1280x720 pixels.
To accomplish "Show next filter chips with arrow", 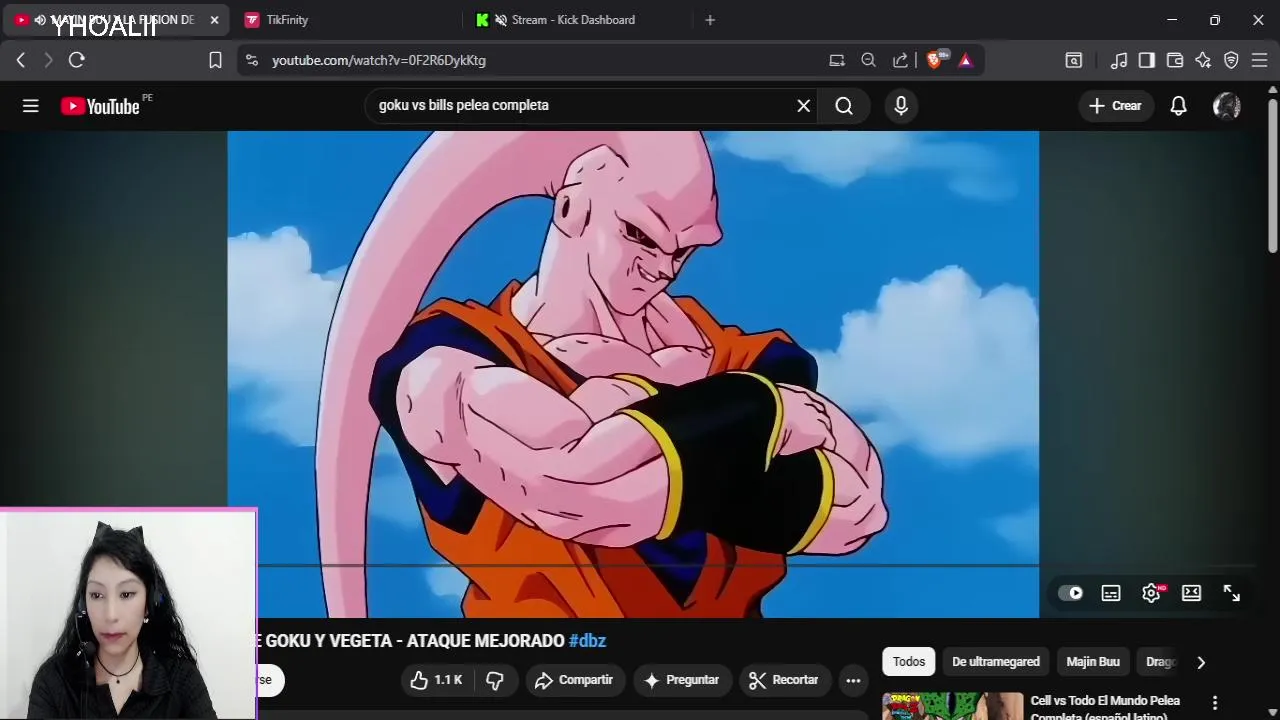I will pos(1201,662).
